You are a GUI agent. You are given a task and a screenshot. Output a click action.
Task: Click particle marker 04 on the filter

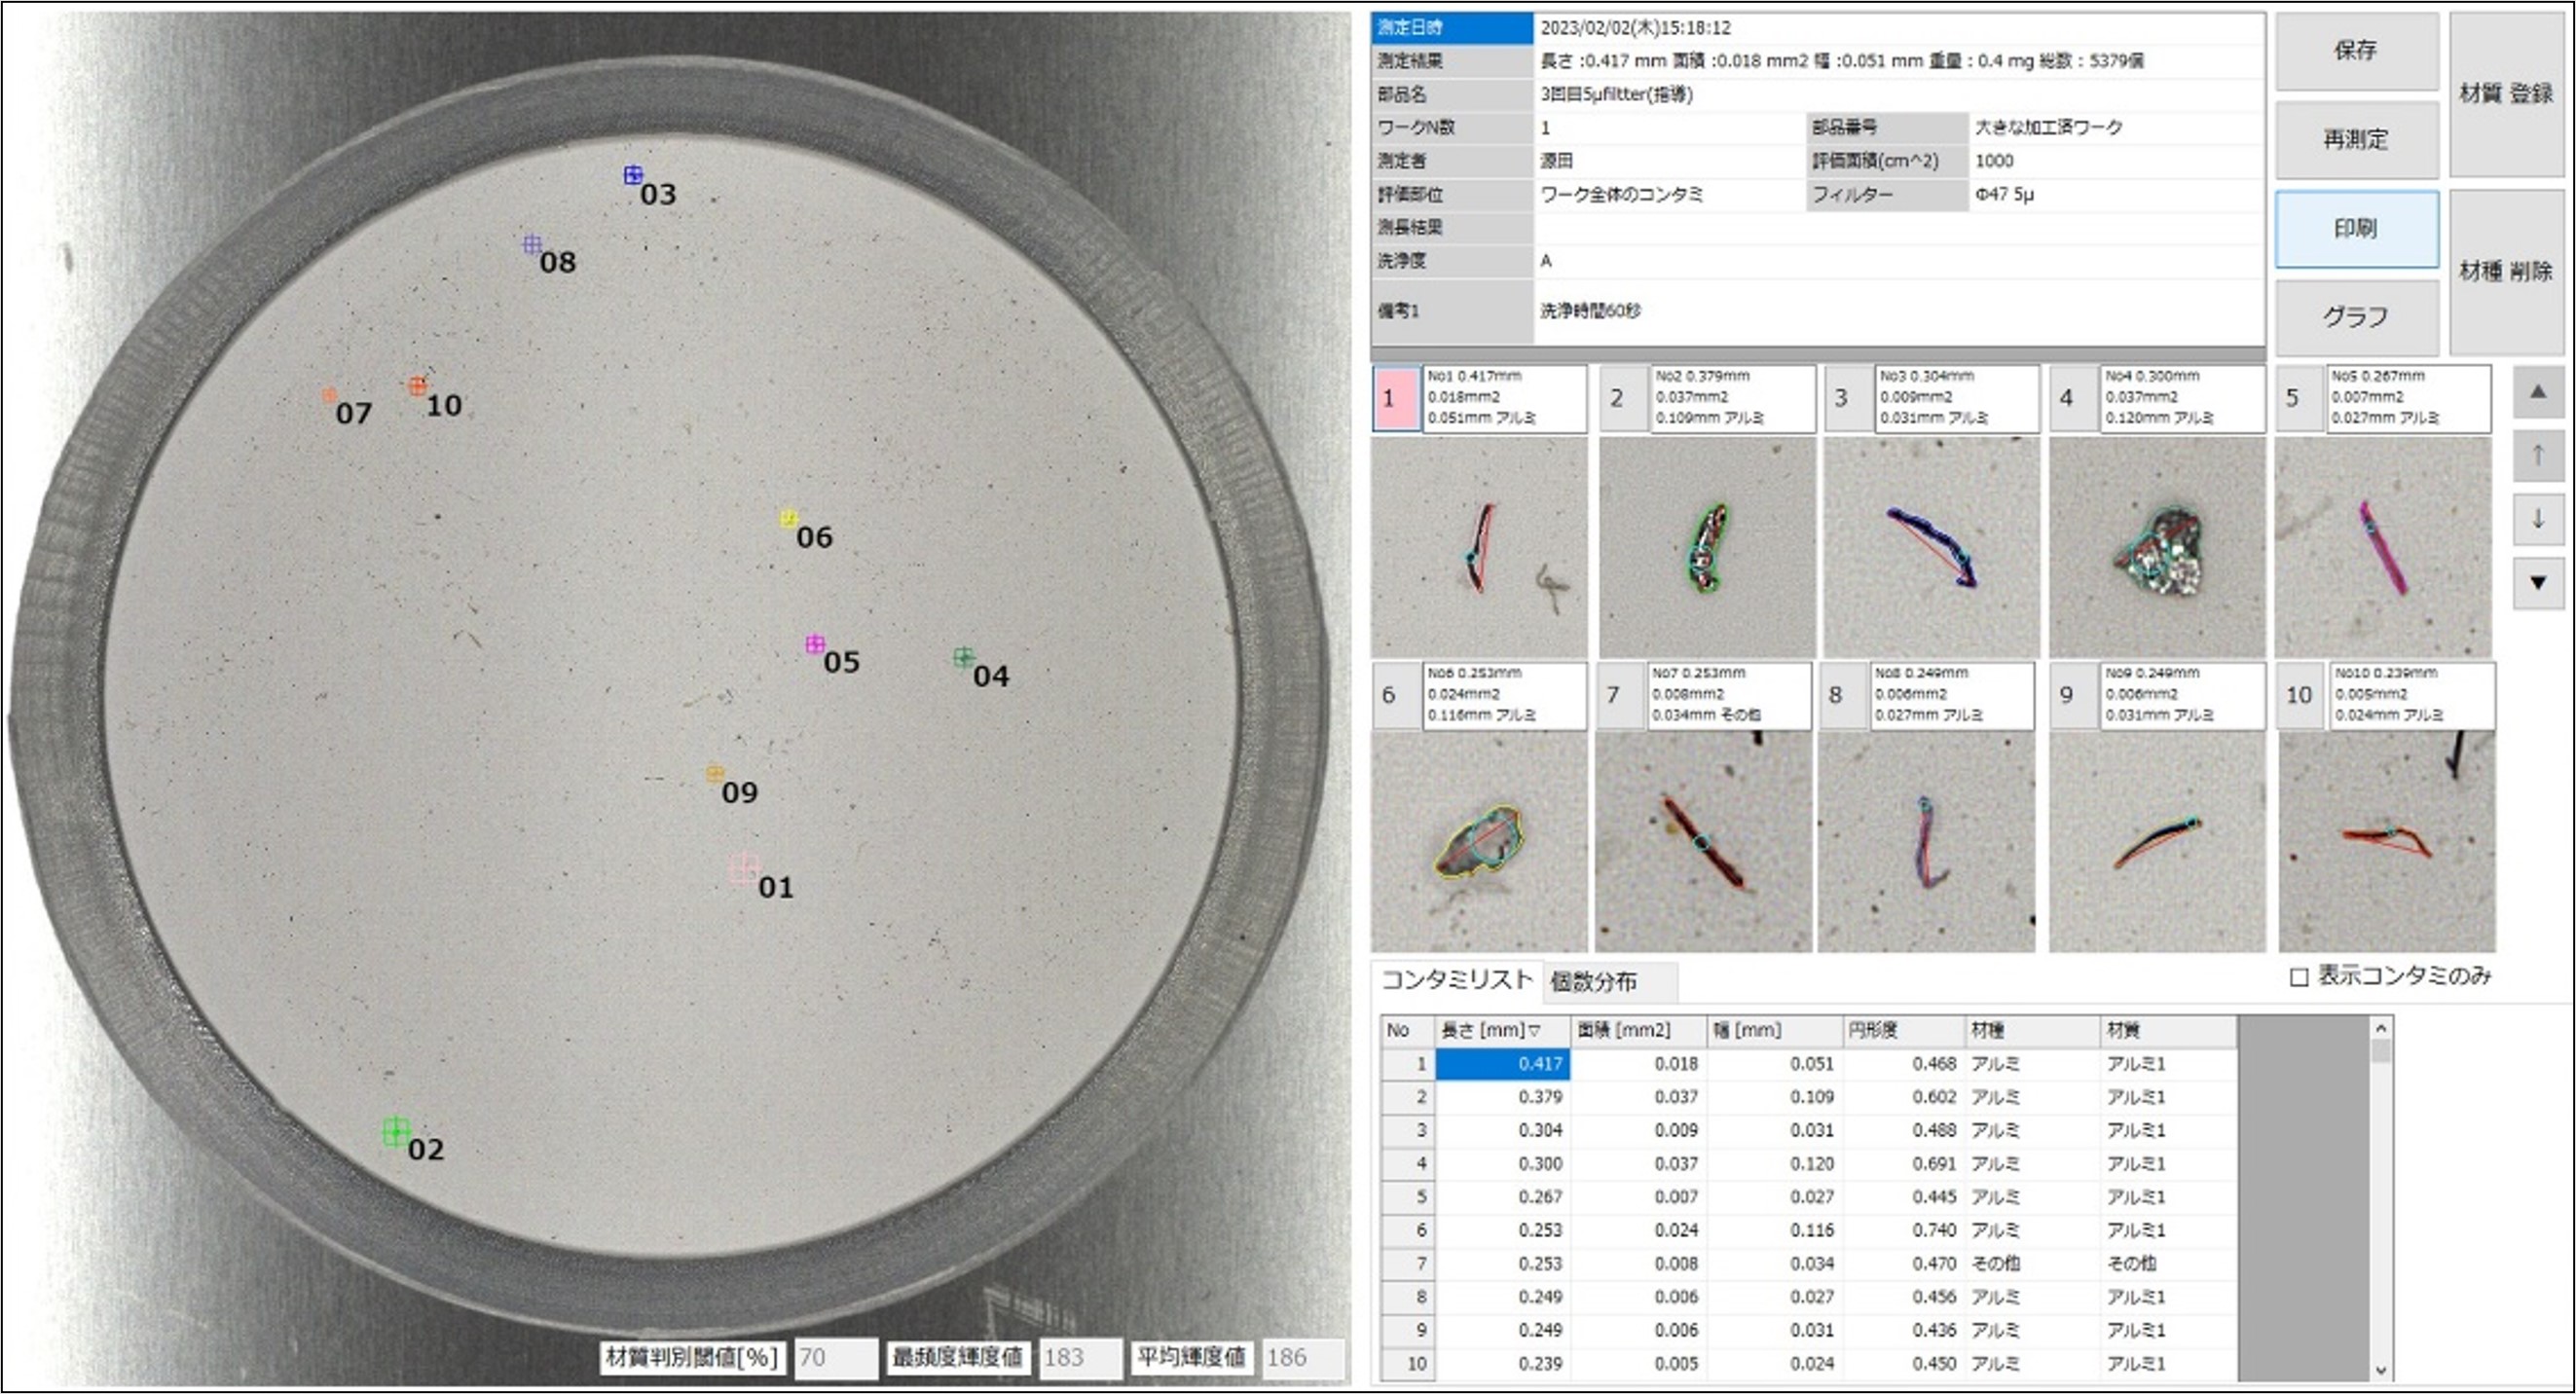pyautogui.click(x=963, y=657)
